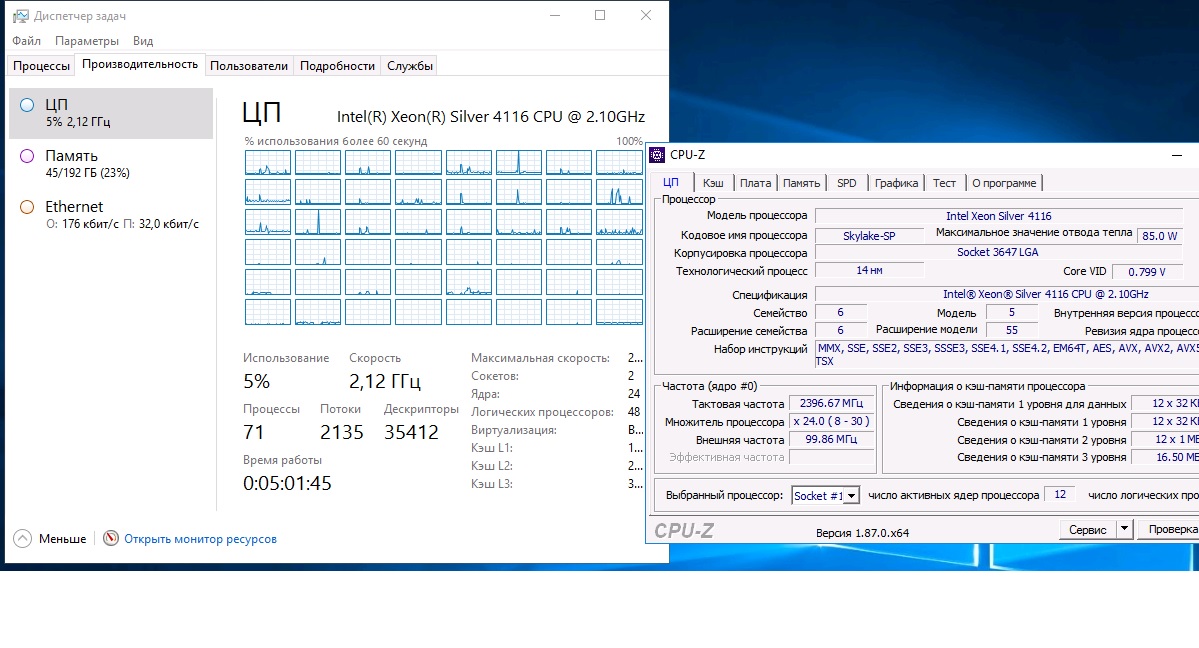
Task: Expand the Сервис dropdown arrow
Action: tap(1124, 529)
